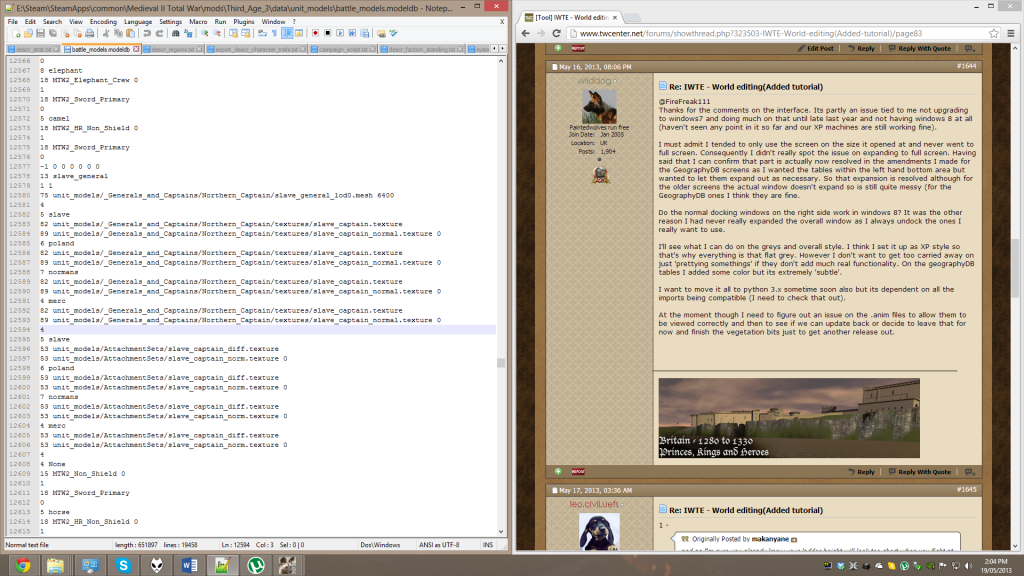The height and width of the screenshot is (576, 1024).
Task: Bookmark this page with the star icon
Action: (992, 32)
